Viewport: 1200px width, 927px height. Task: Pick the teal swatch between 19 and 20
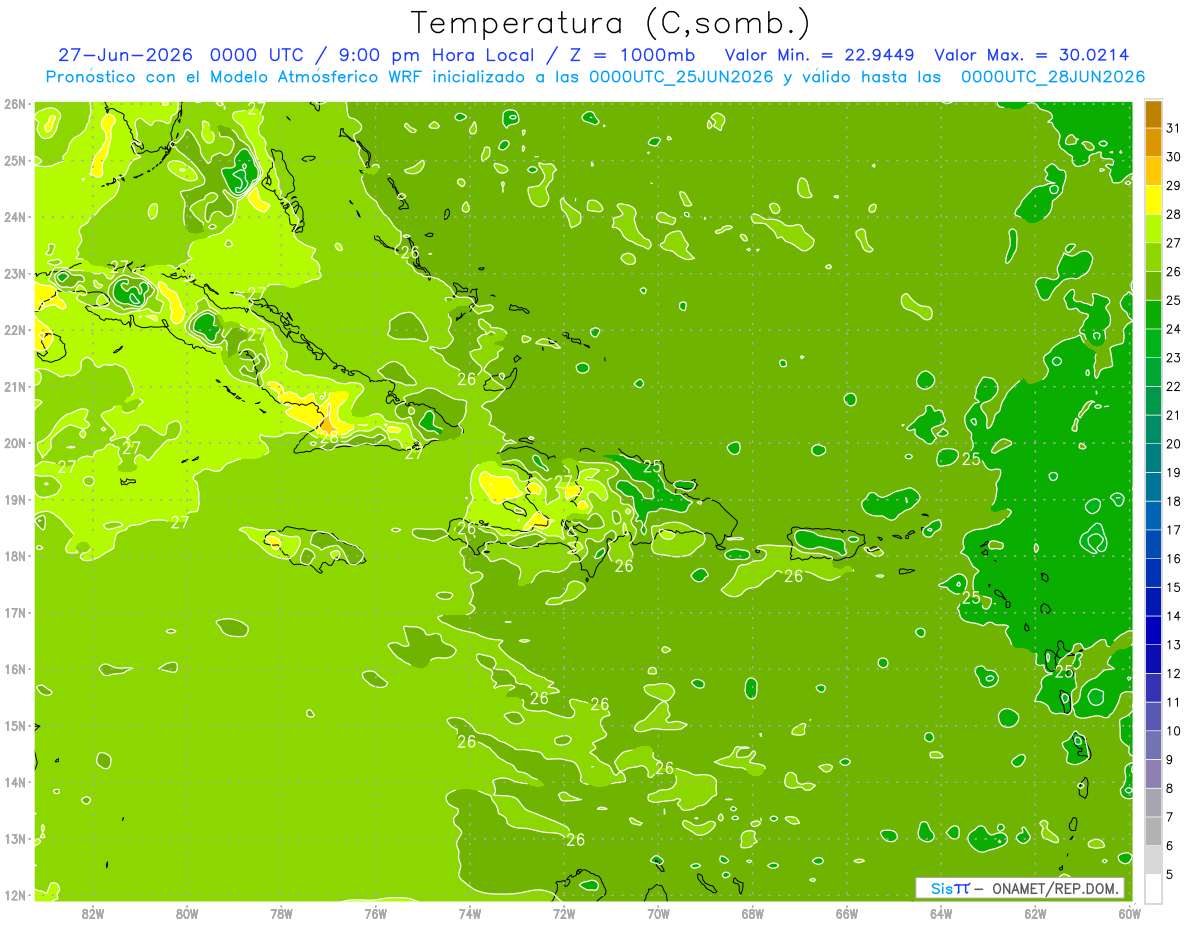[x=1153, y=459]
